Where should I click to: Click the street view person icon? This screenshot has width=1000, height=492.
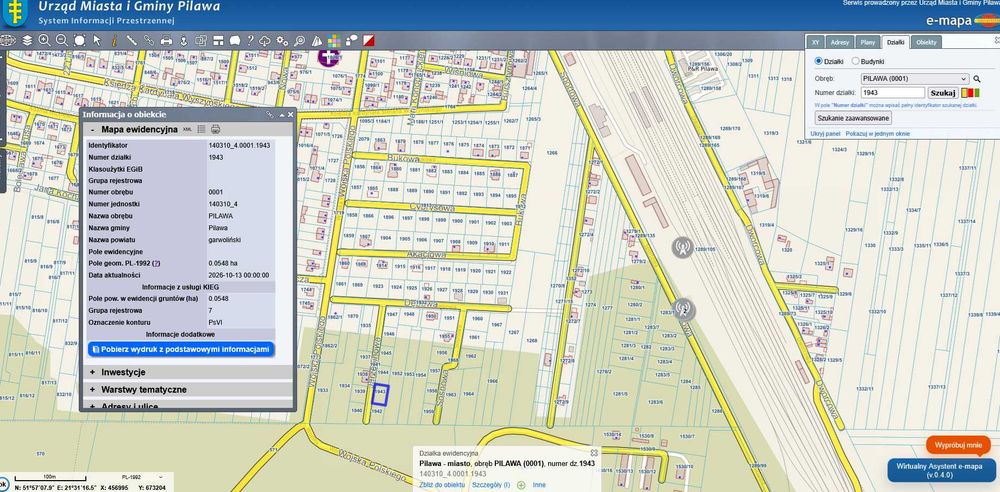[x=183, y=40]
